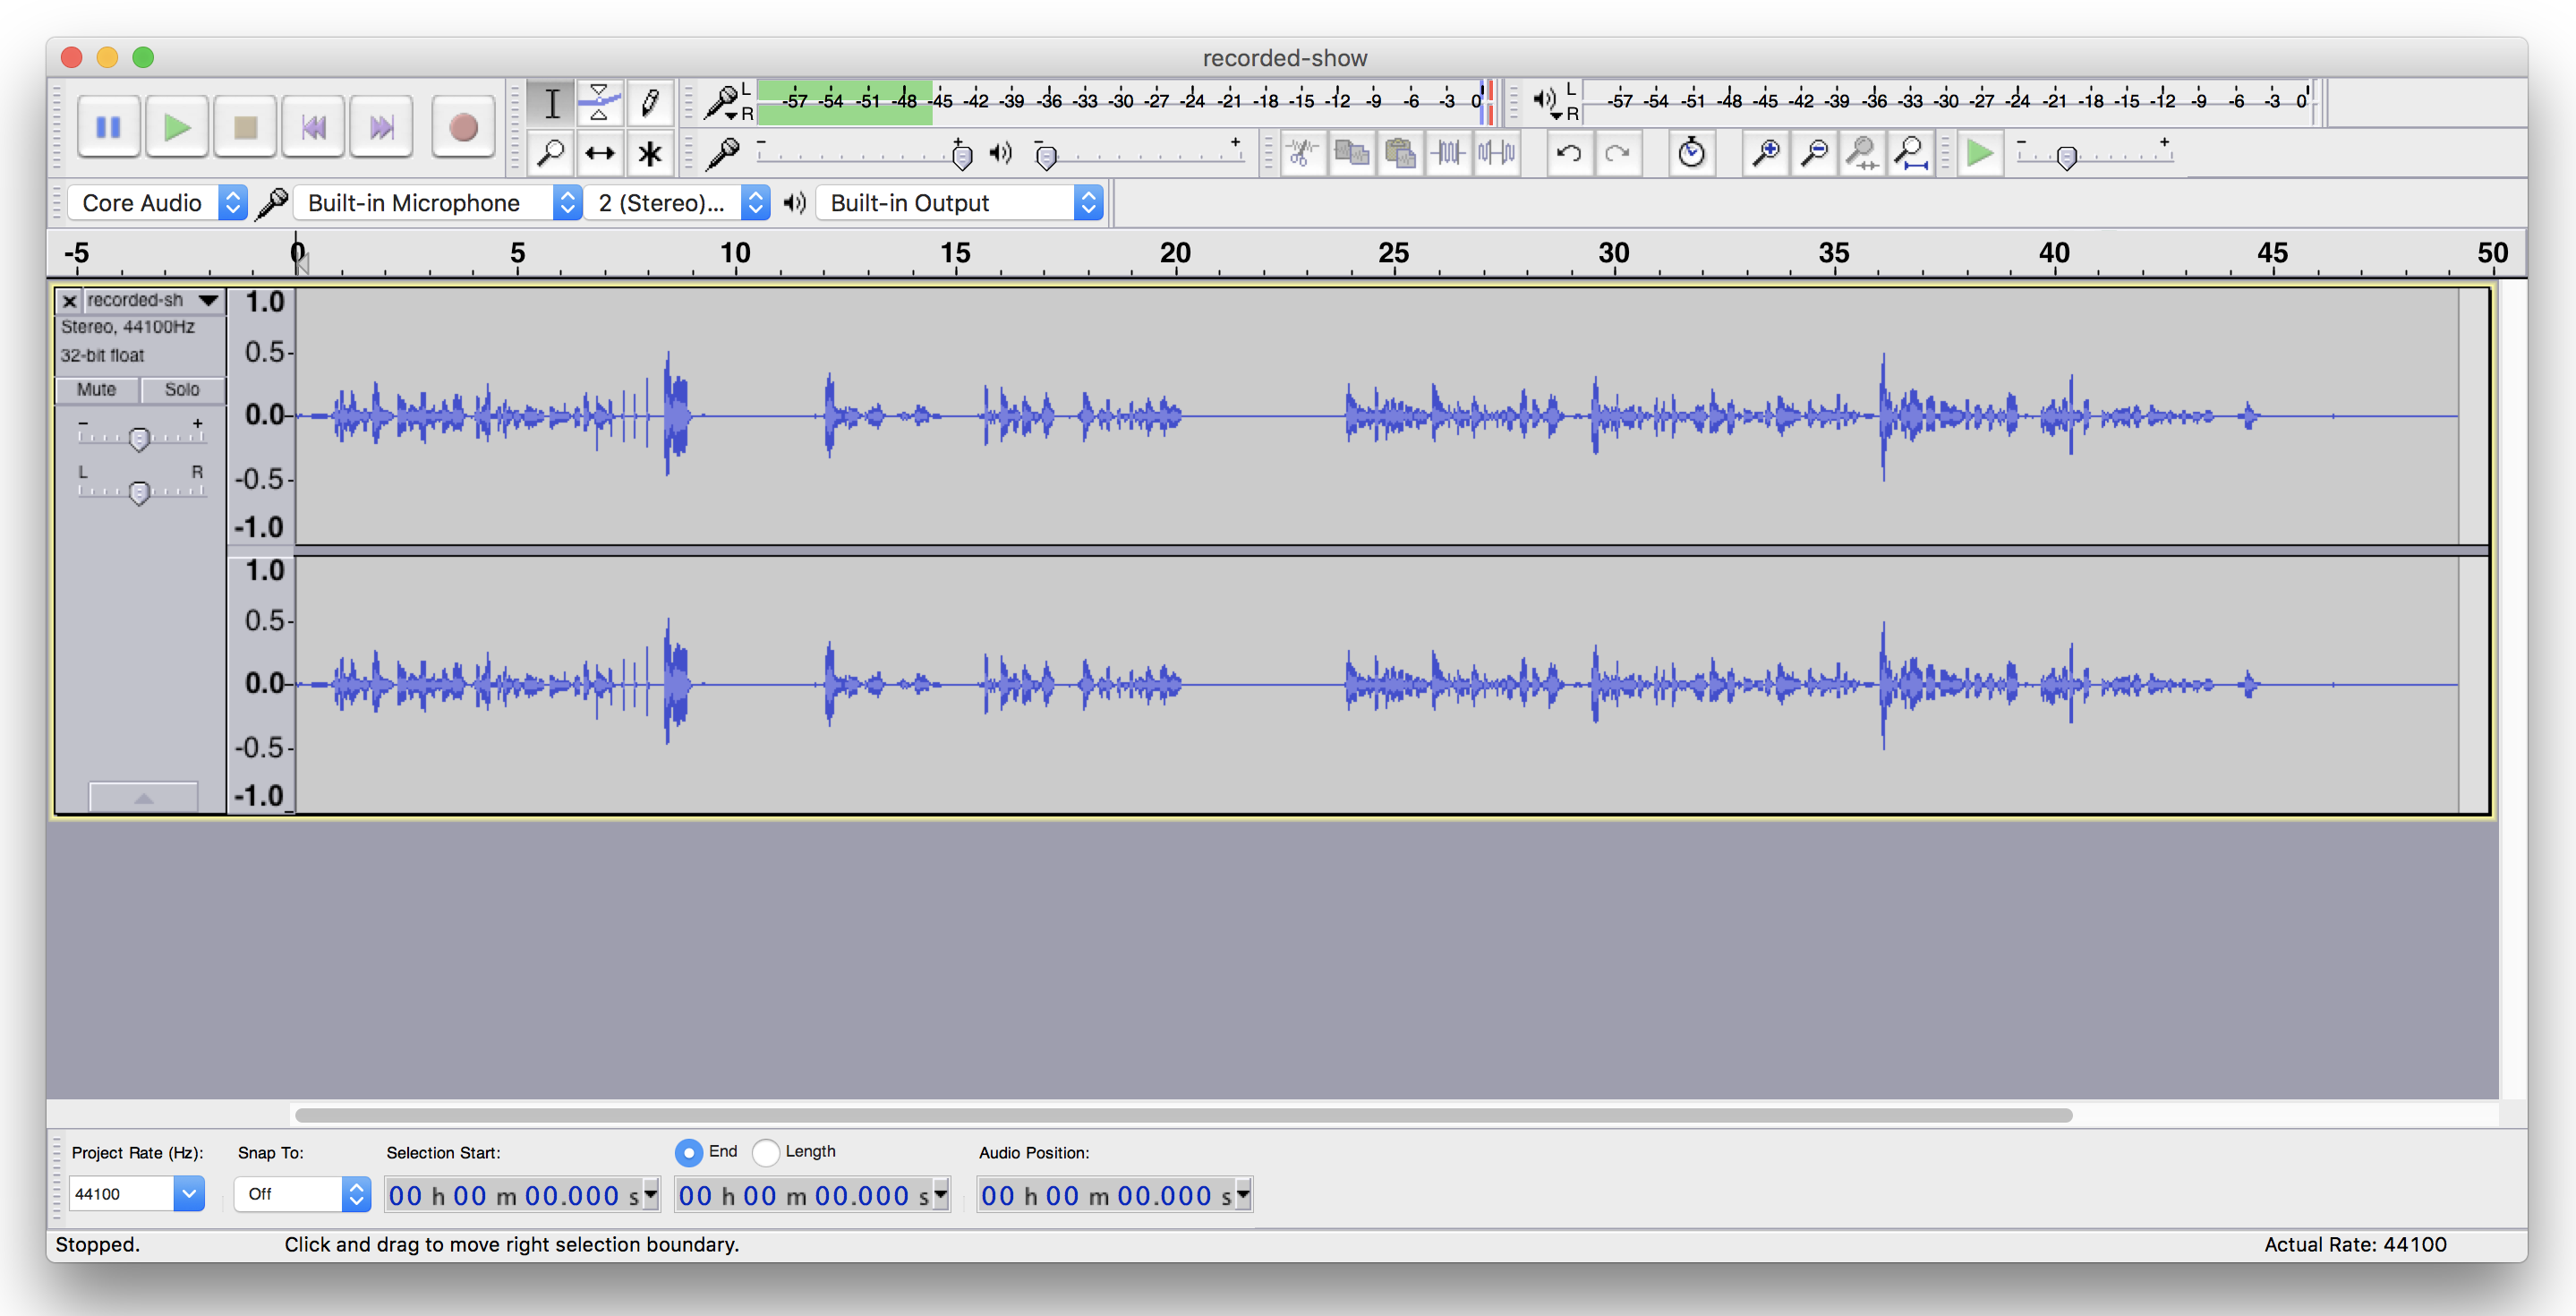2576x1316 pixels.
Task: Open Audio Position time format dropdown arrow
Action: click(x=1243, y=1193)
